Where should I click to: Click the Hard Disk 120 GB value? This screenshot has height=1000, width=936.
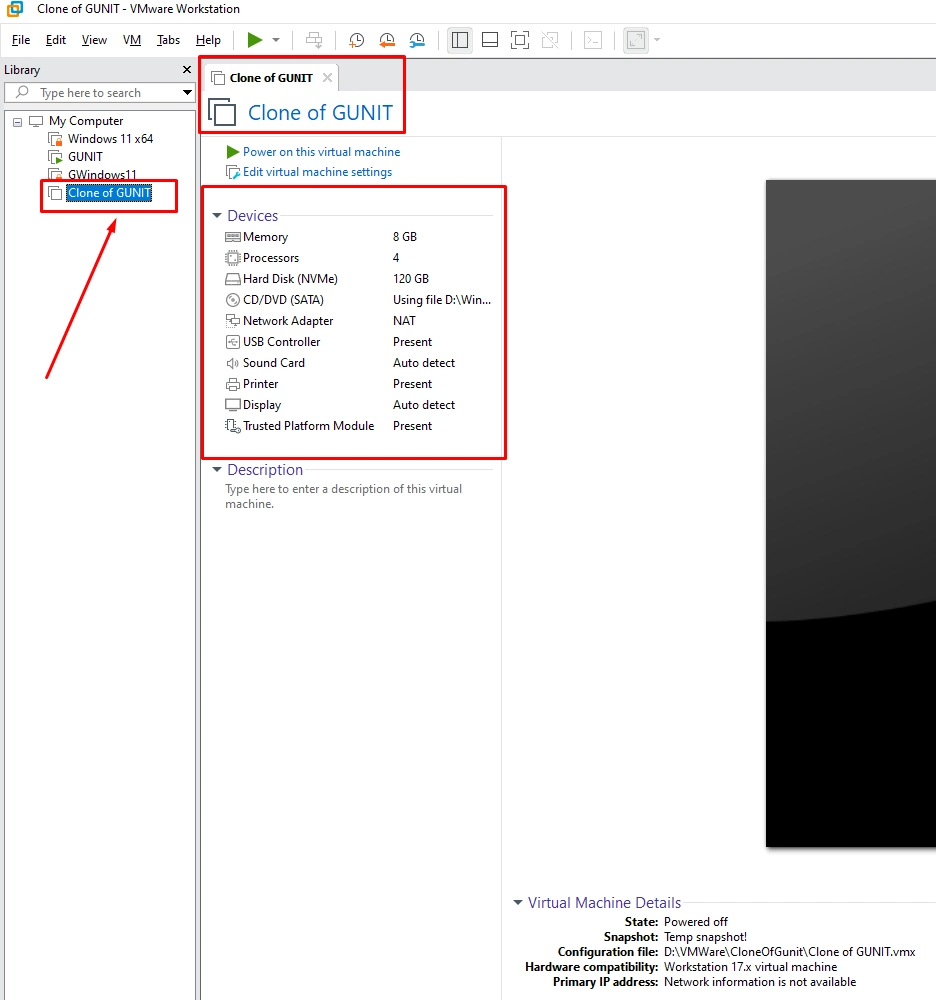411,279
